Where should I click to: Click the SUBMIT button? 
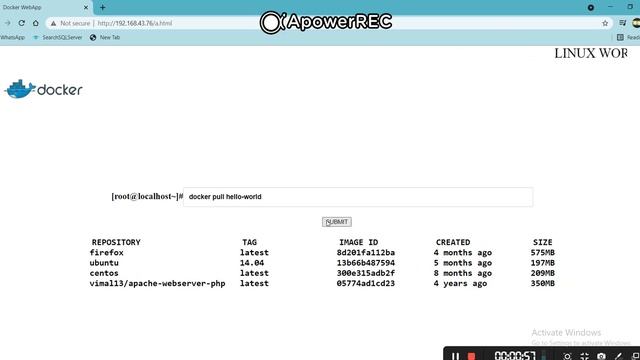click(x=337, y=222)
